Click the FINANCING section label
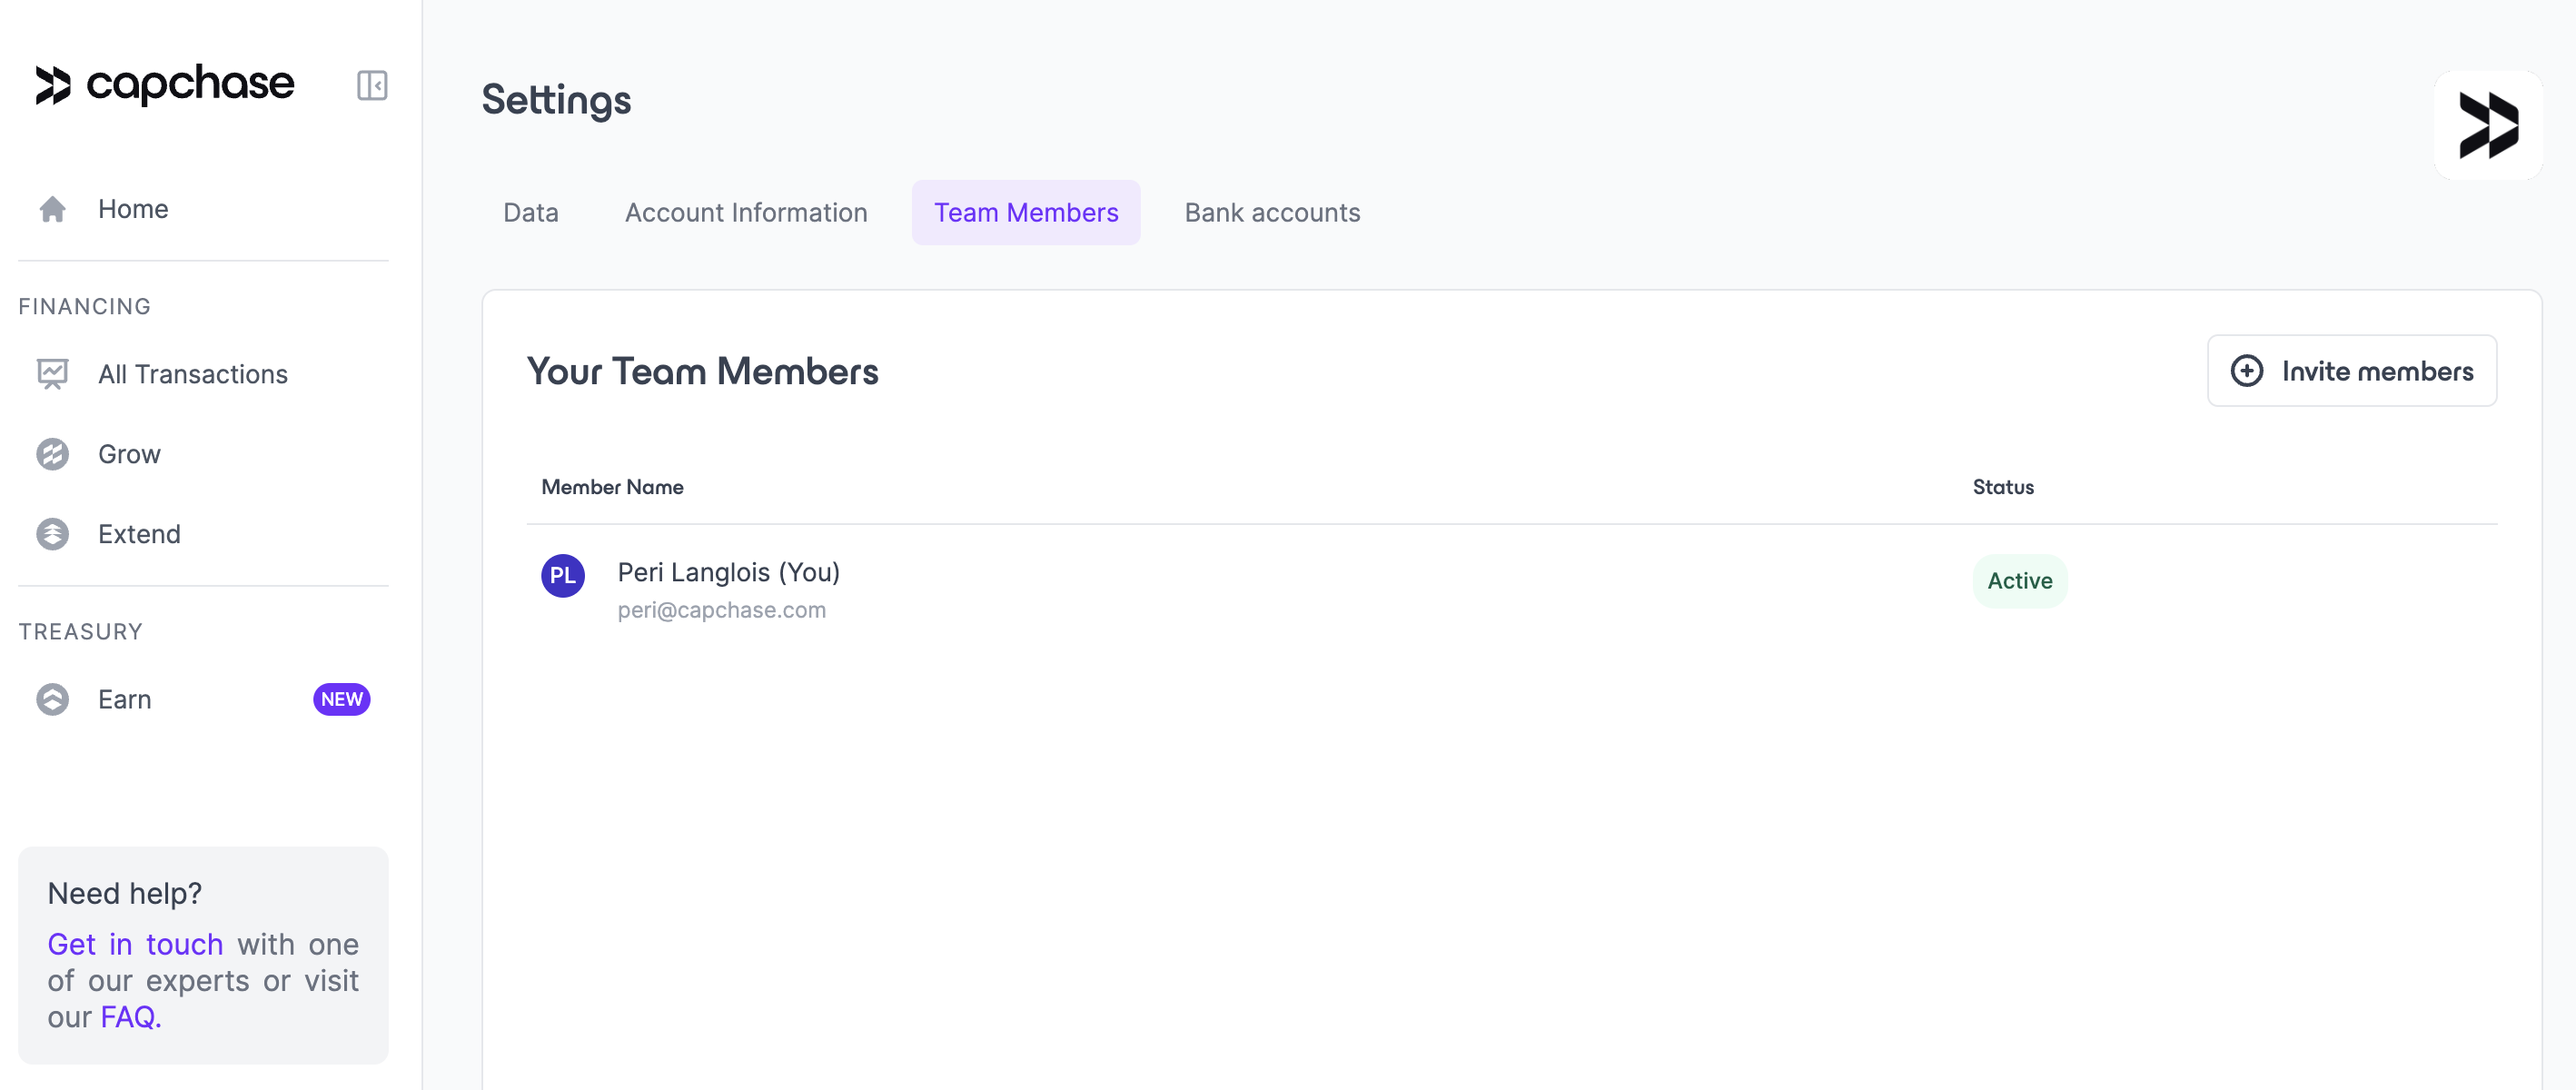This screenshot has height=1090, width=2576. [85, 306]
